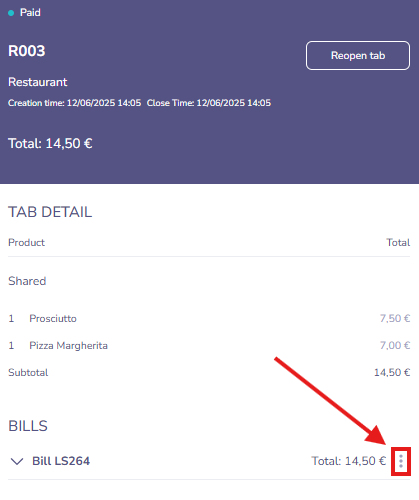
Task: Expand Bill LS264 with the chevron arrow
Action: pos(17,461)
